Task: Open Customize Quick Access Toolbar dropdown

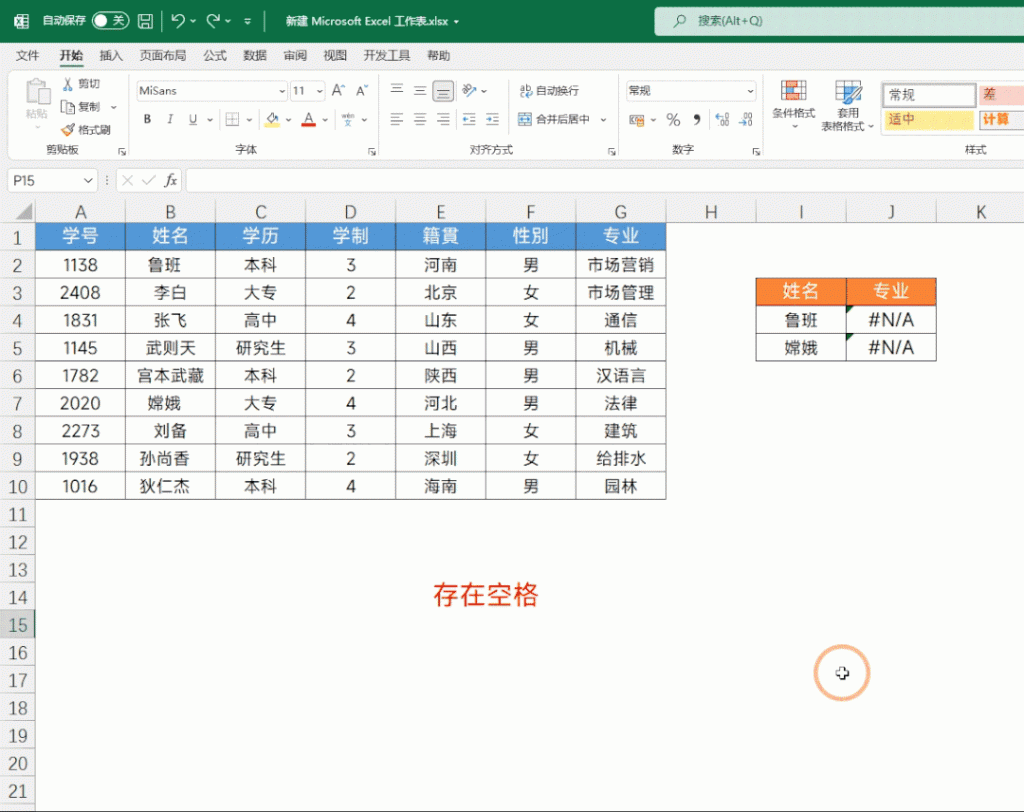Action: tap(248, 22)
